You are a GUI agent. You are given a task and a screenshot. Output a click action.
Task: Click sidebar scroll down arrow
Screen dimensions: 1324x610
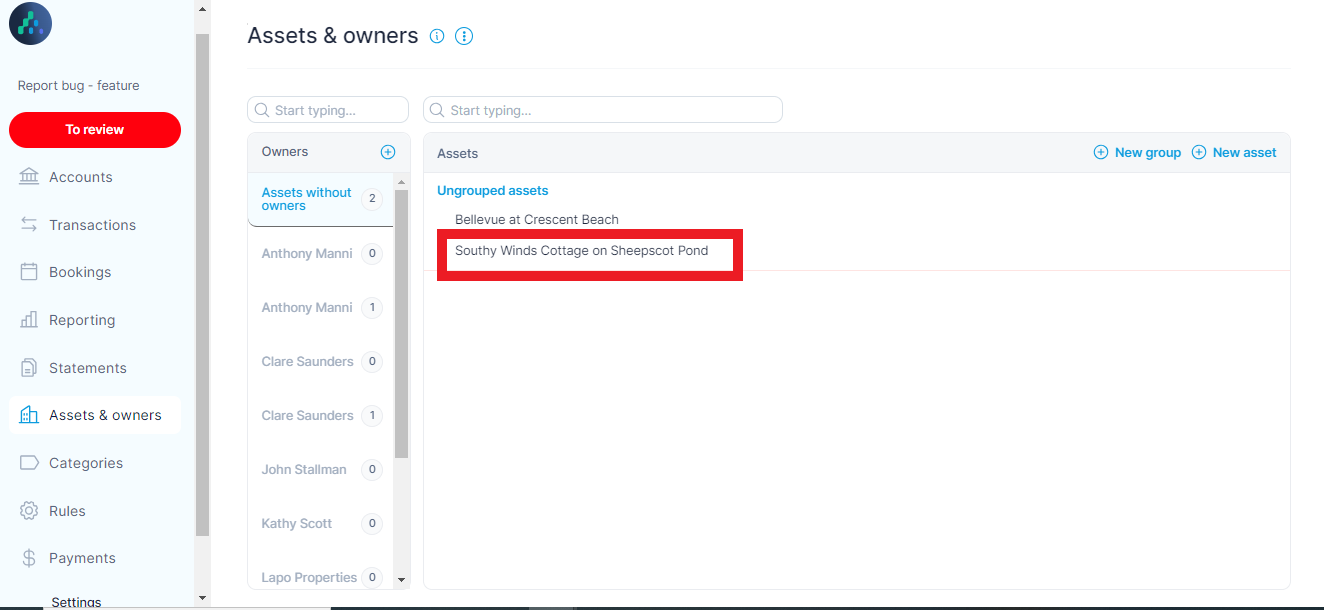pyautogui.click(x=202, y=598)
